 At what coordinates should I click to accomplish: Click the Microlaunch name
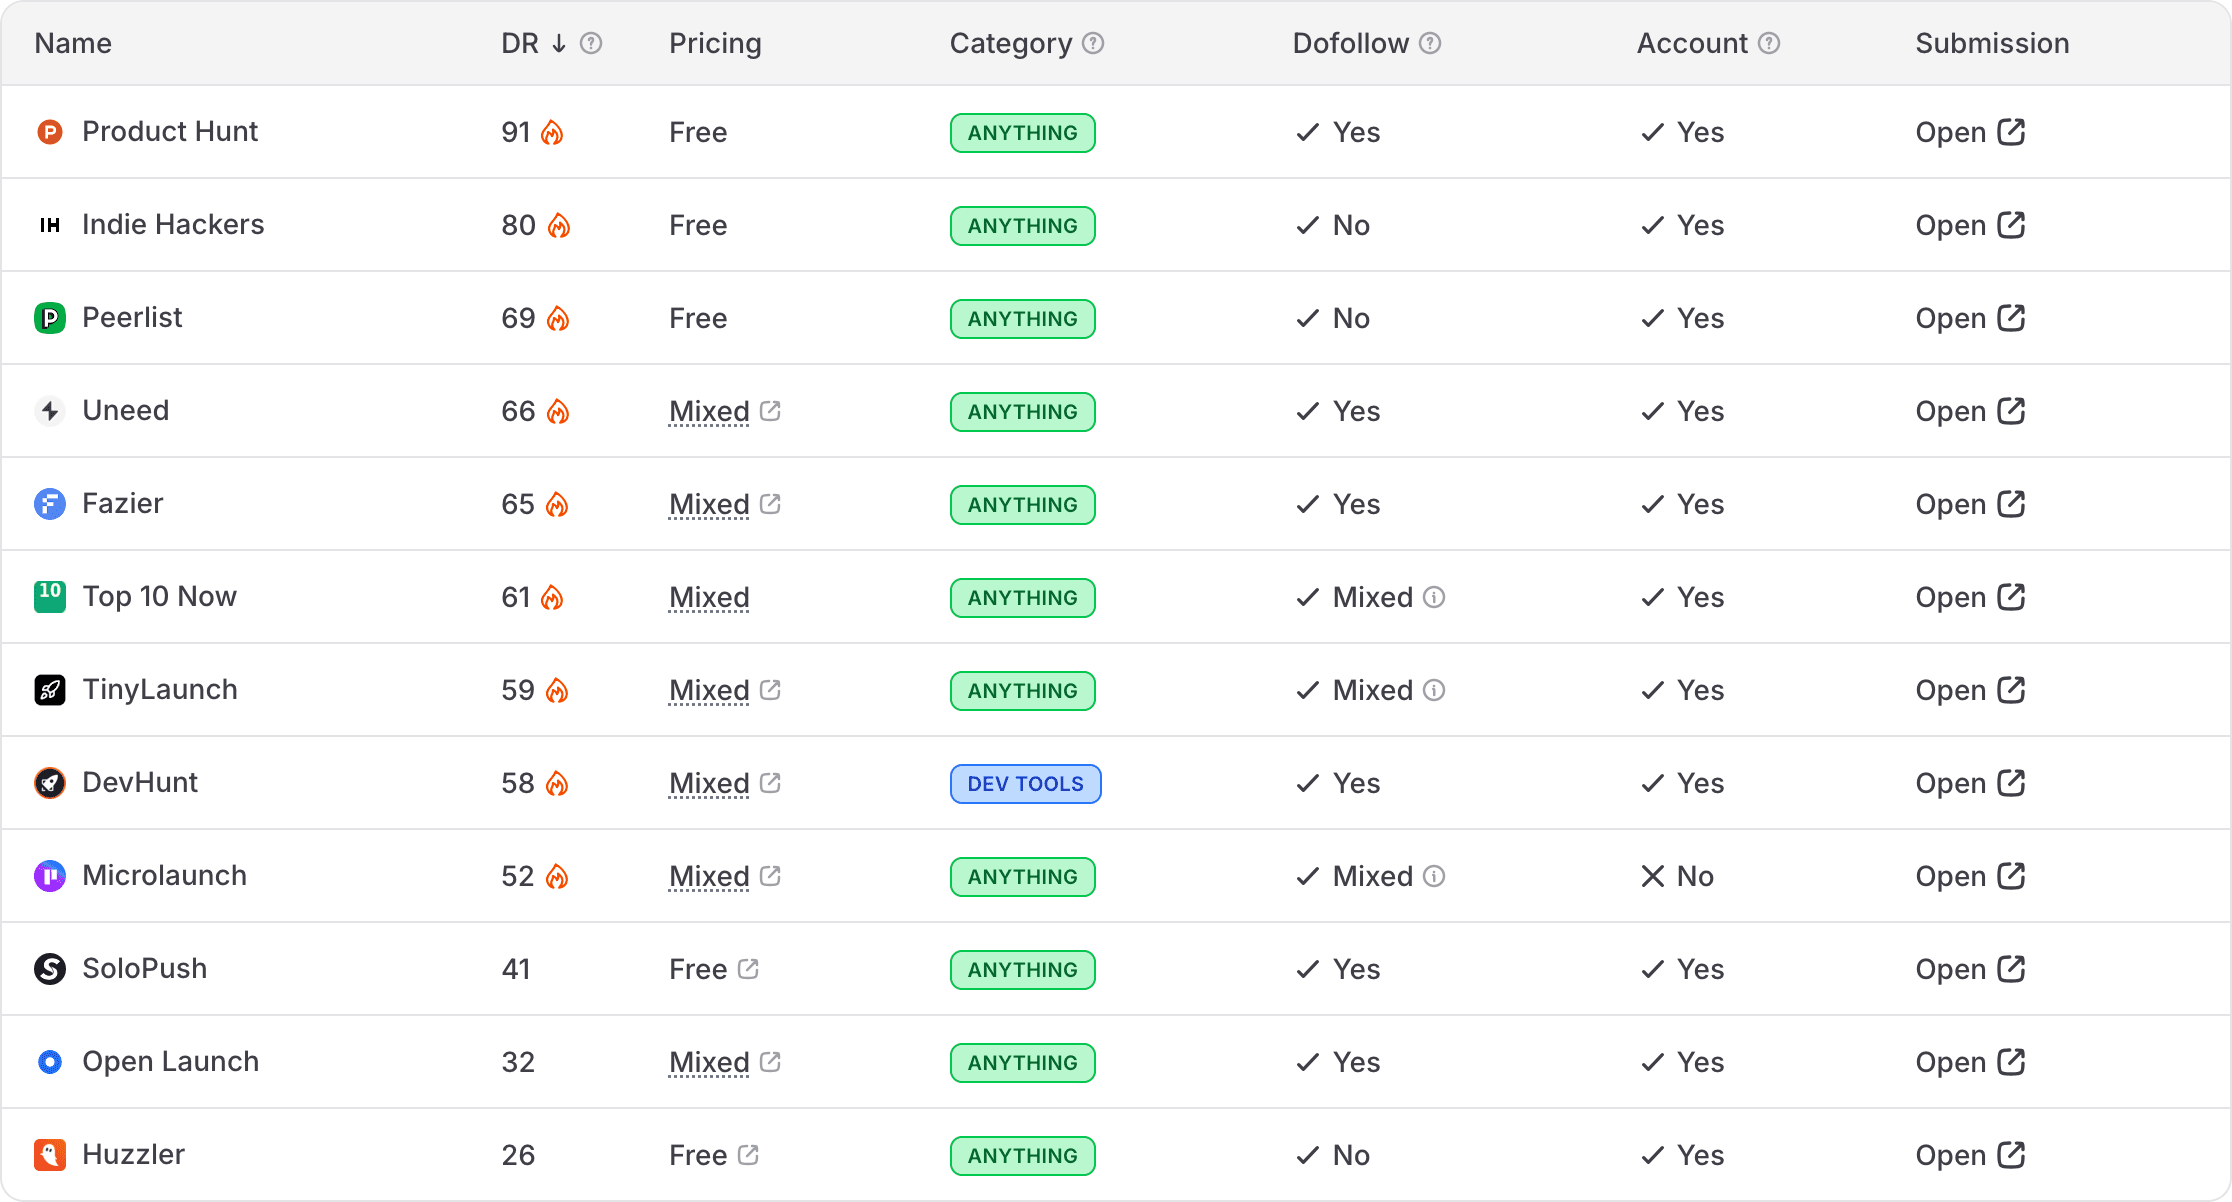[164, 876]
